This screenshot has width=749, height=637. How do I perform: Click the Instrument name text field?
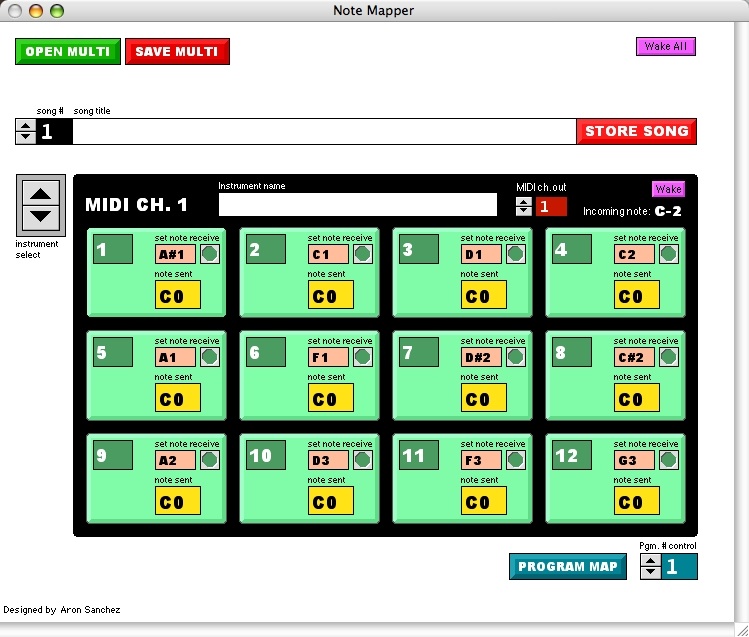coord(357,205)
